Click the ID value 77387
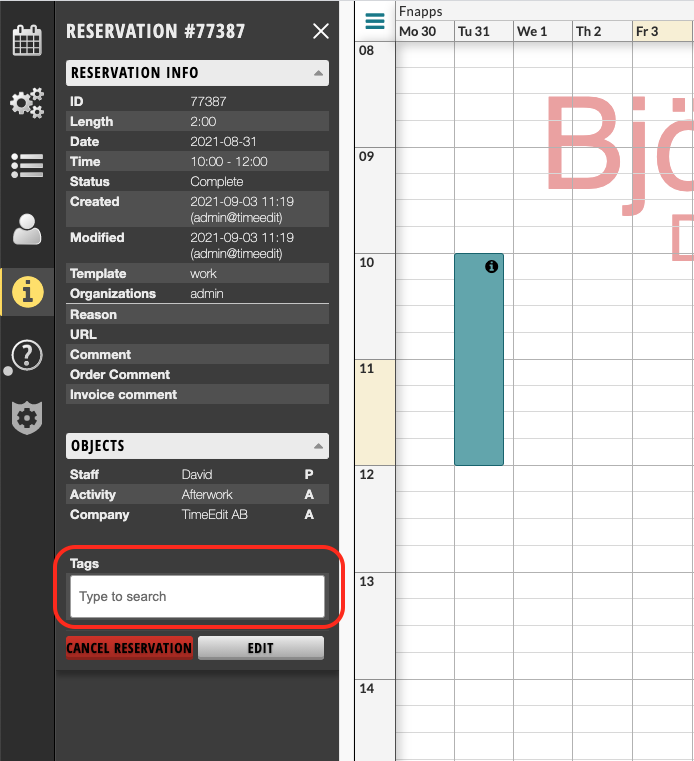The image size is (694, 761). 208,101
